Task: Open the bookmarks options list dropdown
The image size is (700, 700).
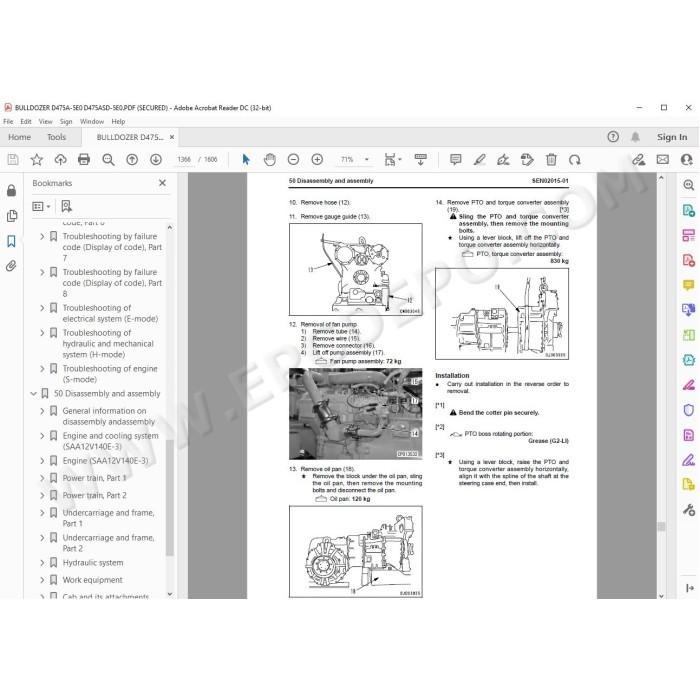Action: coord(41,206)
